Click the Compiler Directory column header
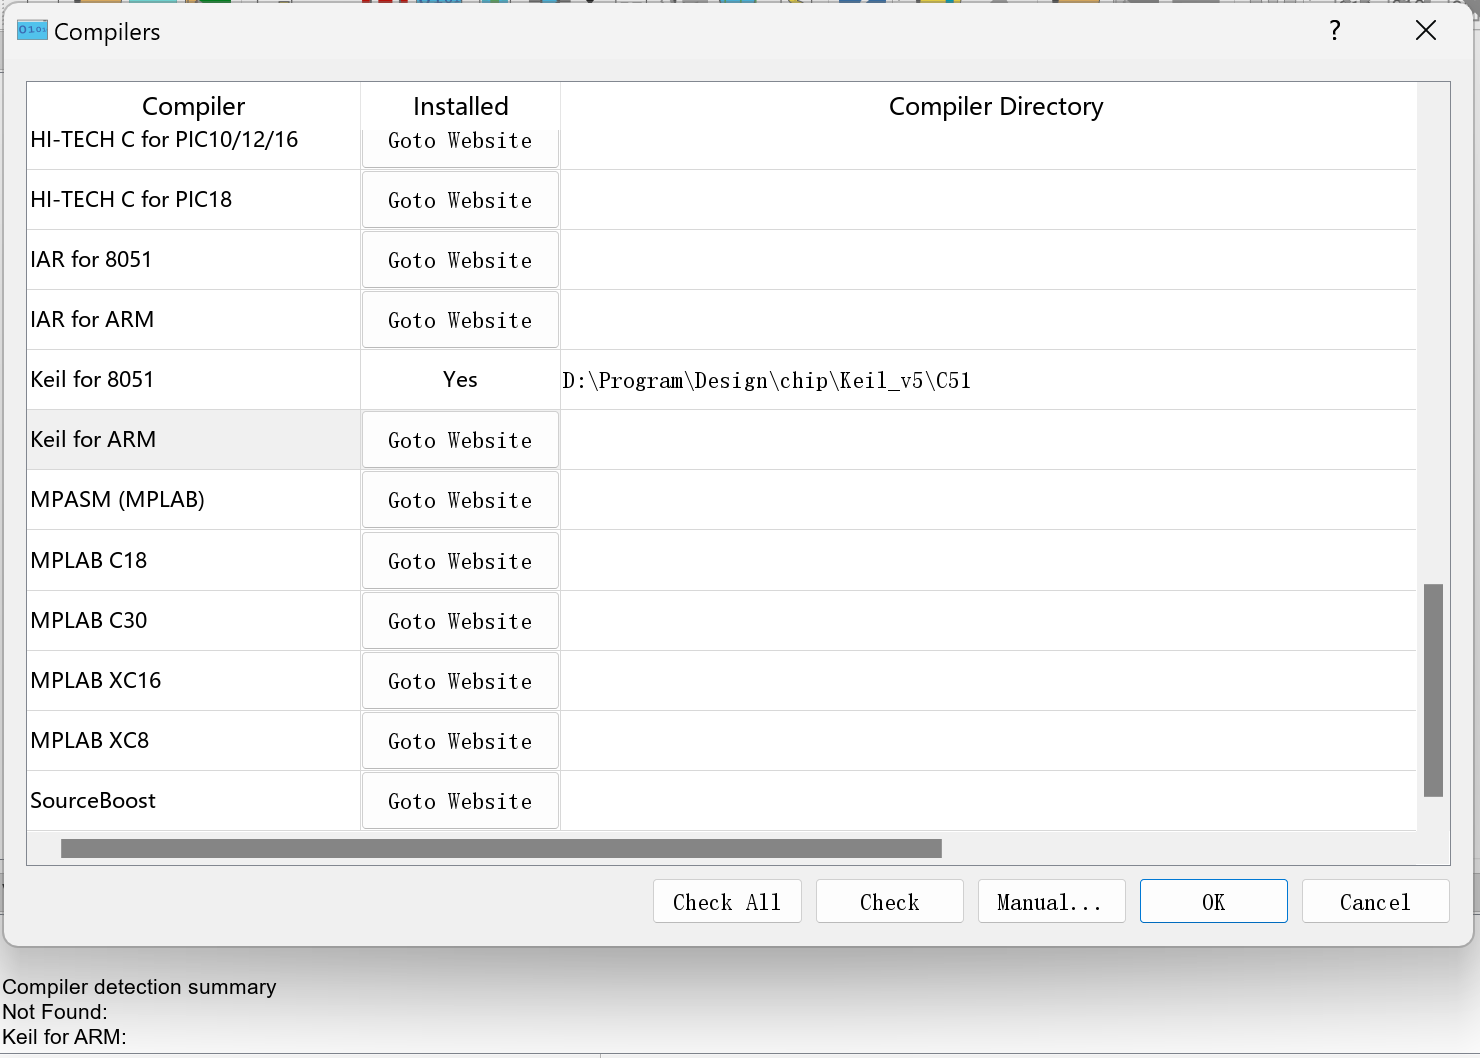This screenshot has width=1480, height=1058. click(x=995, y=106)
